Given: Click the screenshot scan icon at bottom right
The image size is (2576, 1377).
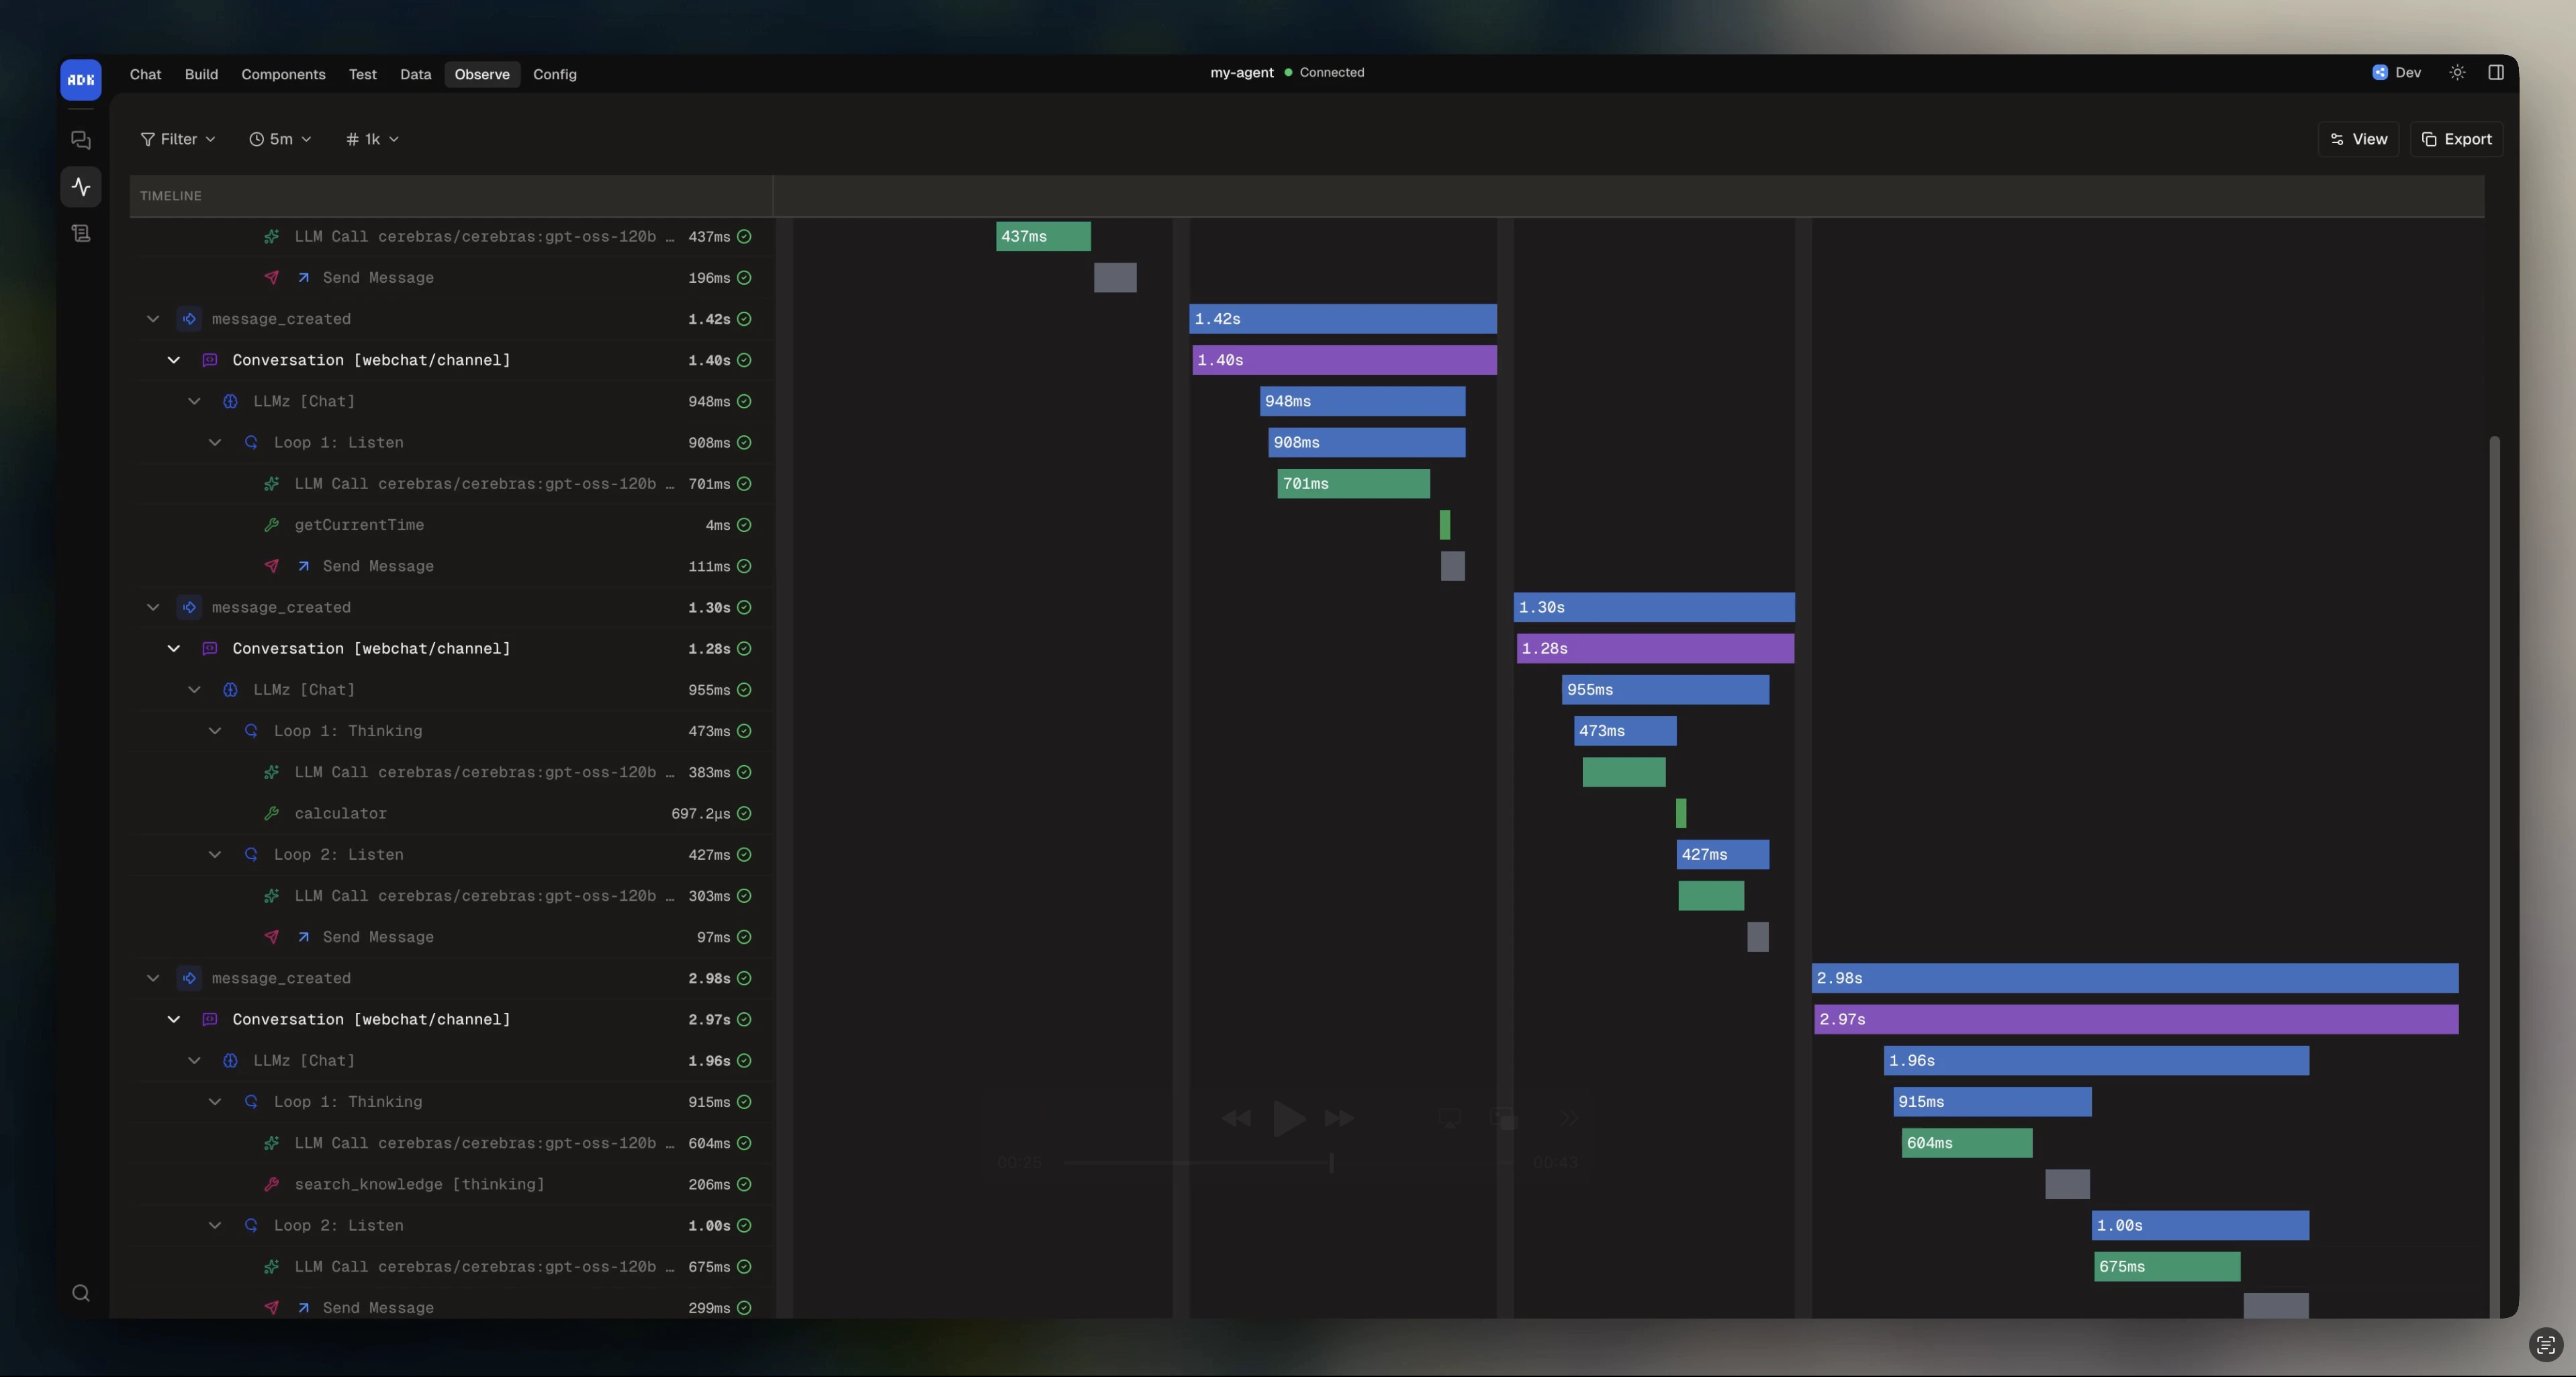Looking at the screenshot, I should pyautogui.click(x=2546, y=1344).
